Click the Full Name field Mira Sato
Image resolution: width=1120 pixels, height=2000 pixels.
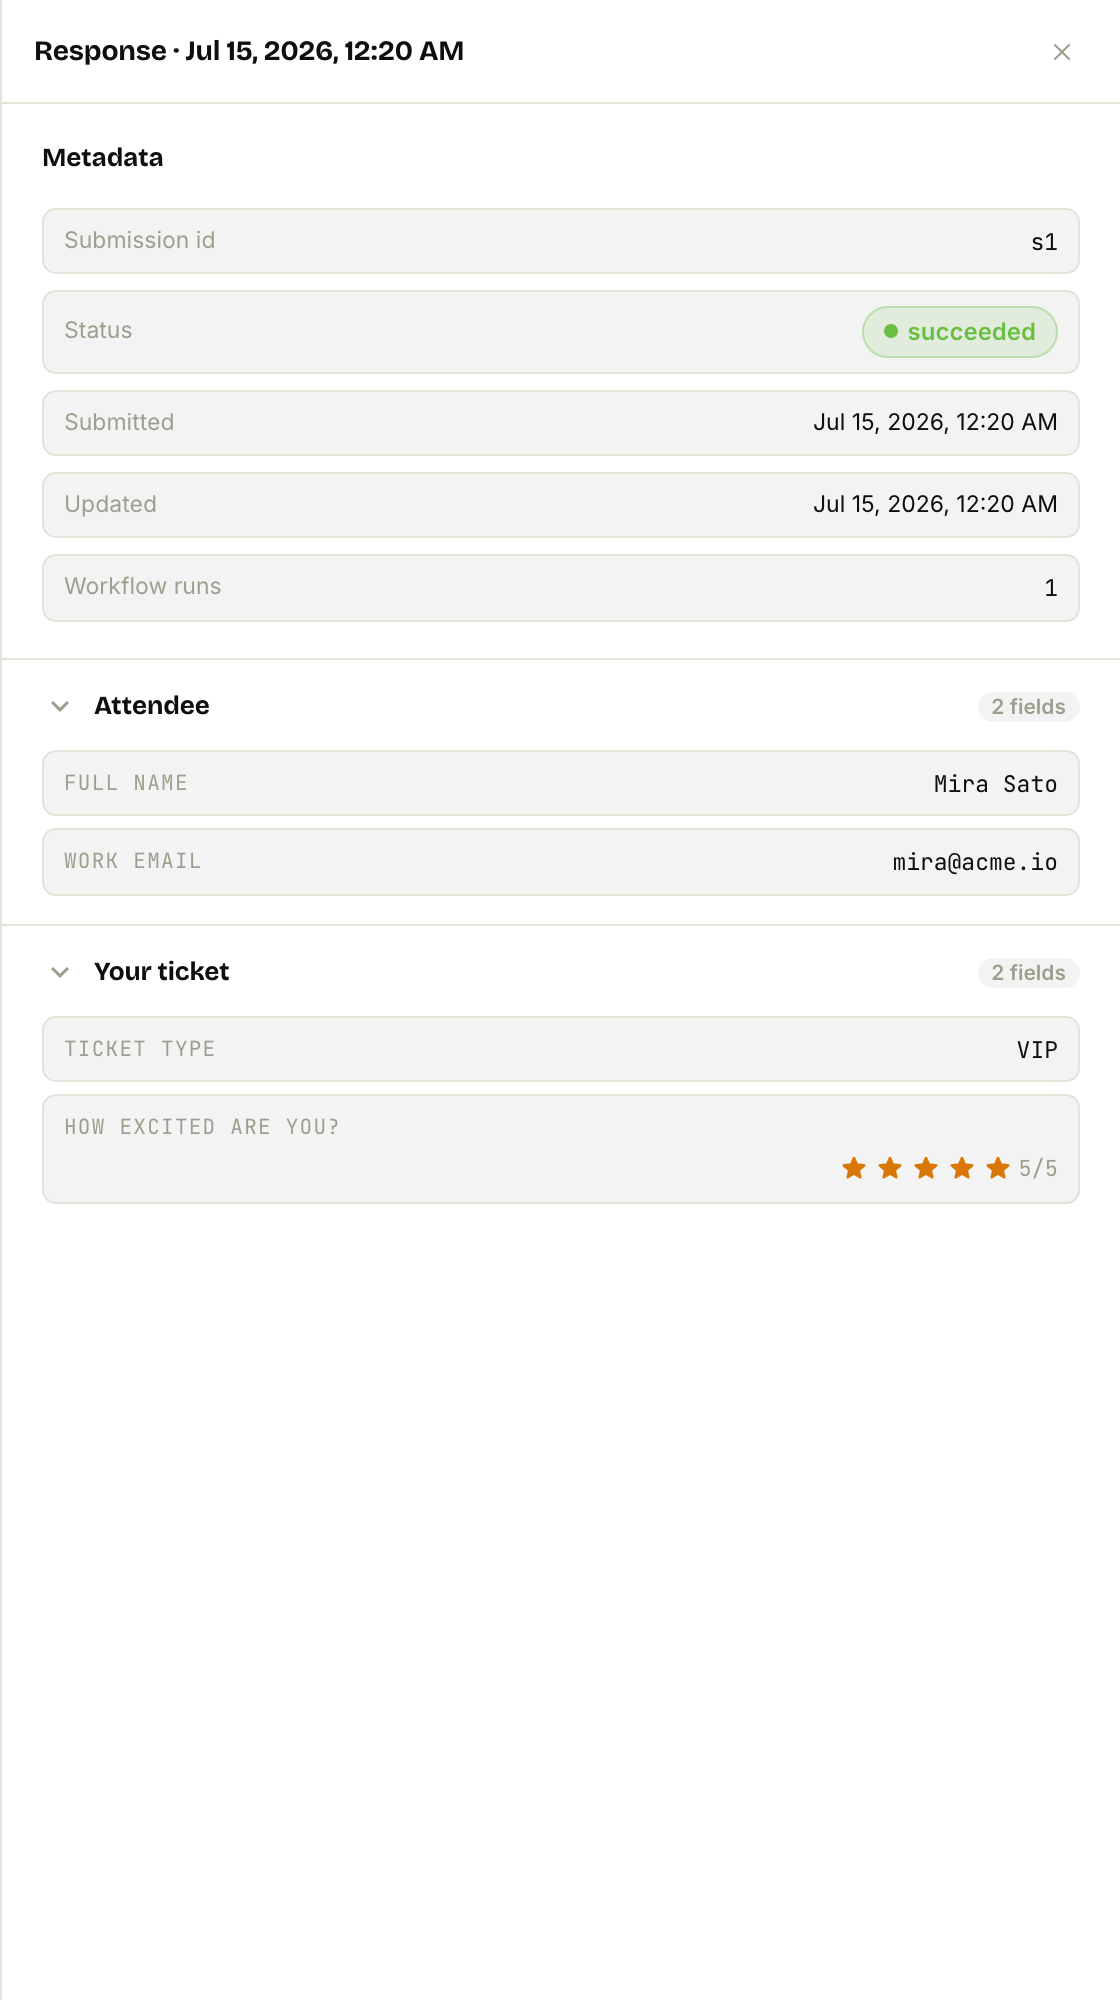(561, 783)
